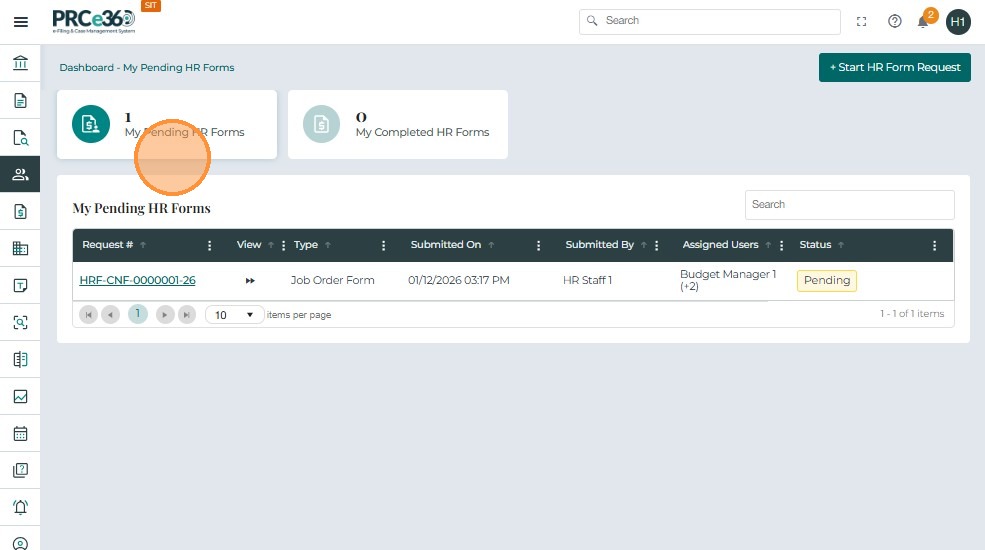Open items per page dropdown

click(234, 315)
